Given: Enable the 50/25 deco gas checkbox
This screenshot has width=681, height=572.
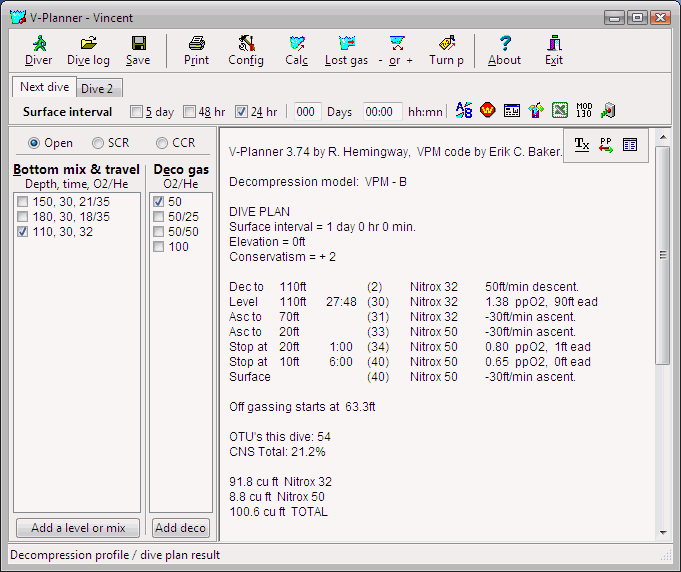Looking at the screenshot, I should (159, 217).
